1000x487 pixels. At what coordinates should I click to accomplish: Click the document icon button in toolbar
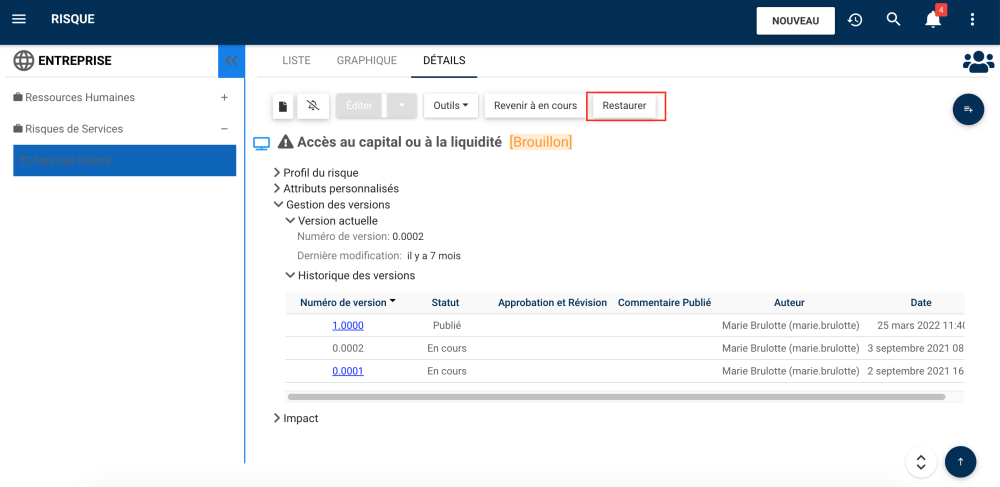point(284,106)
